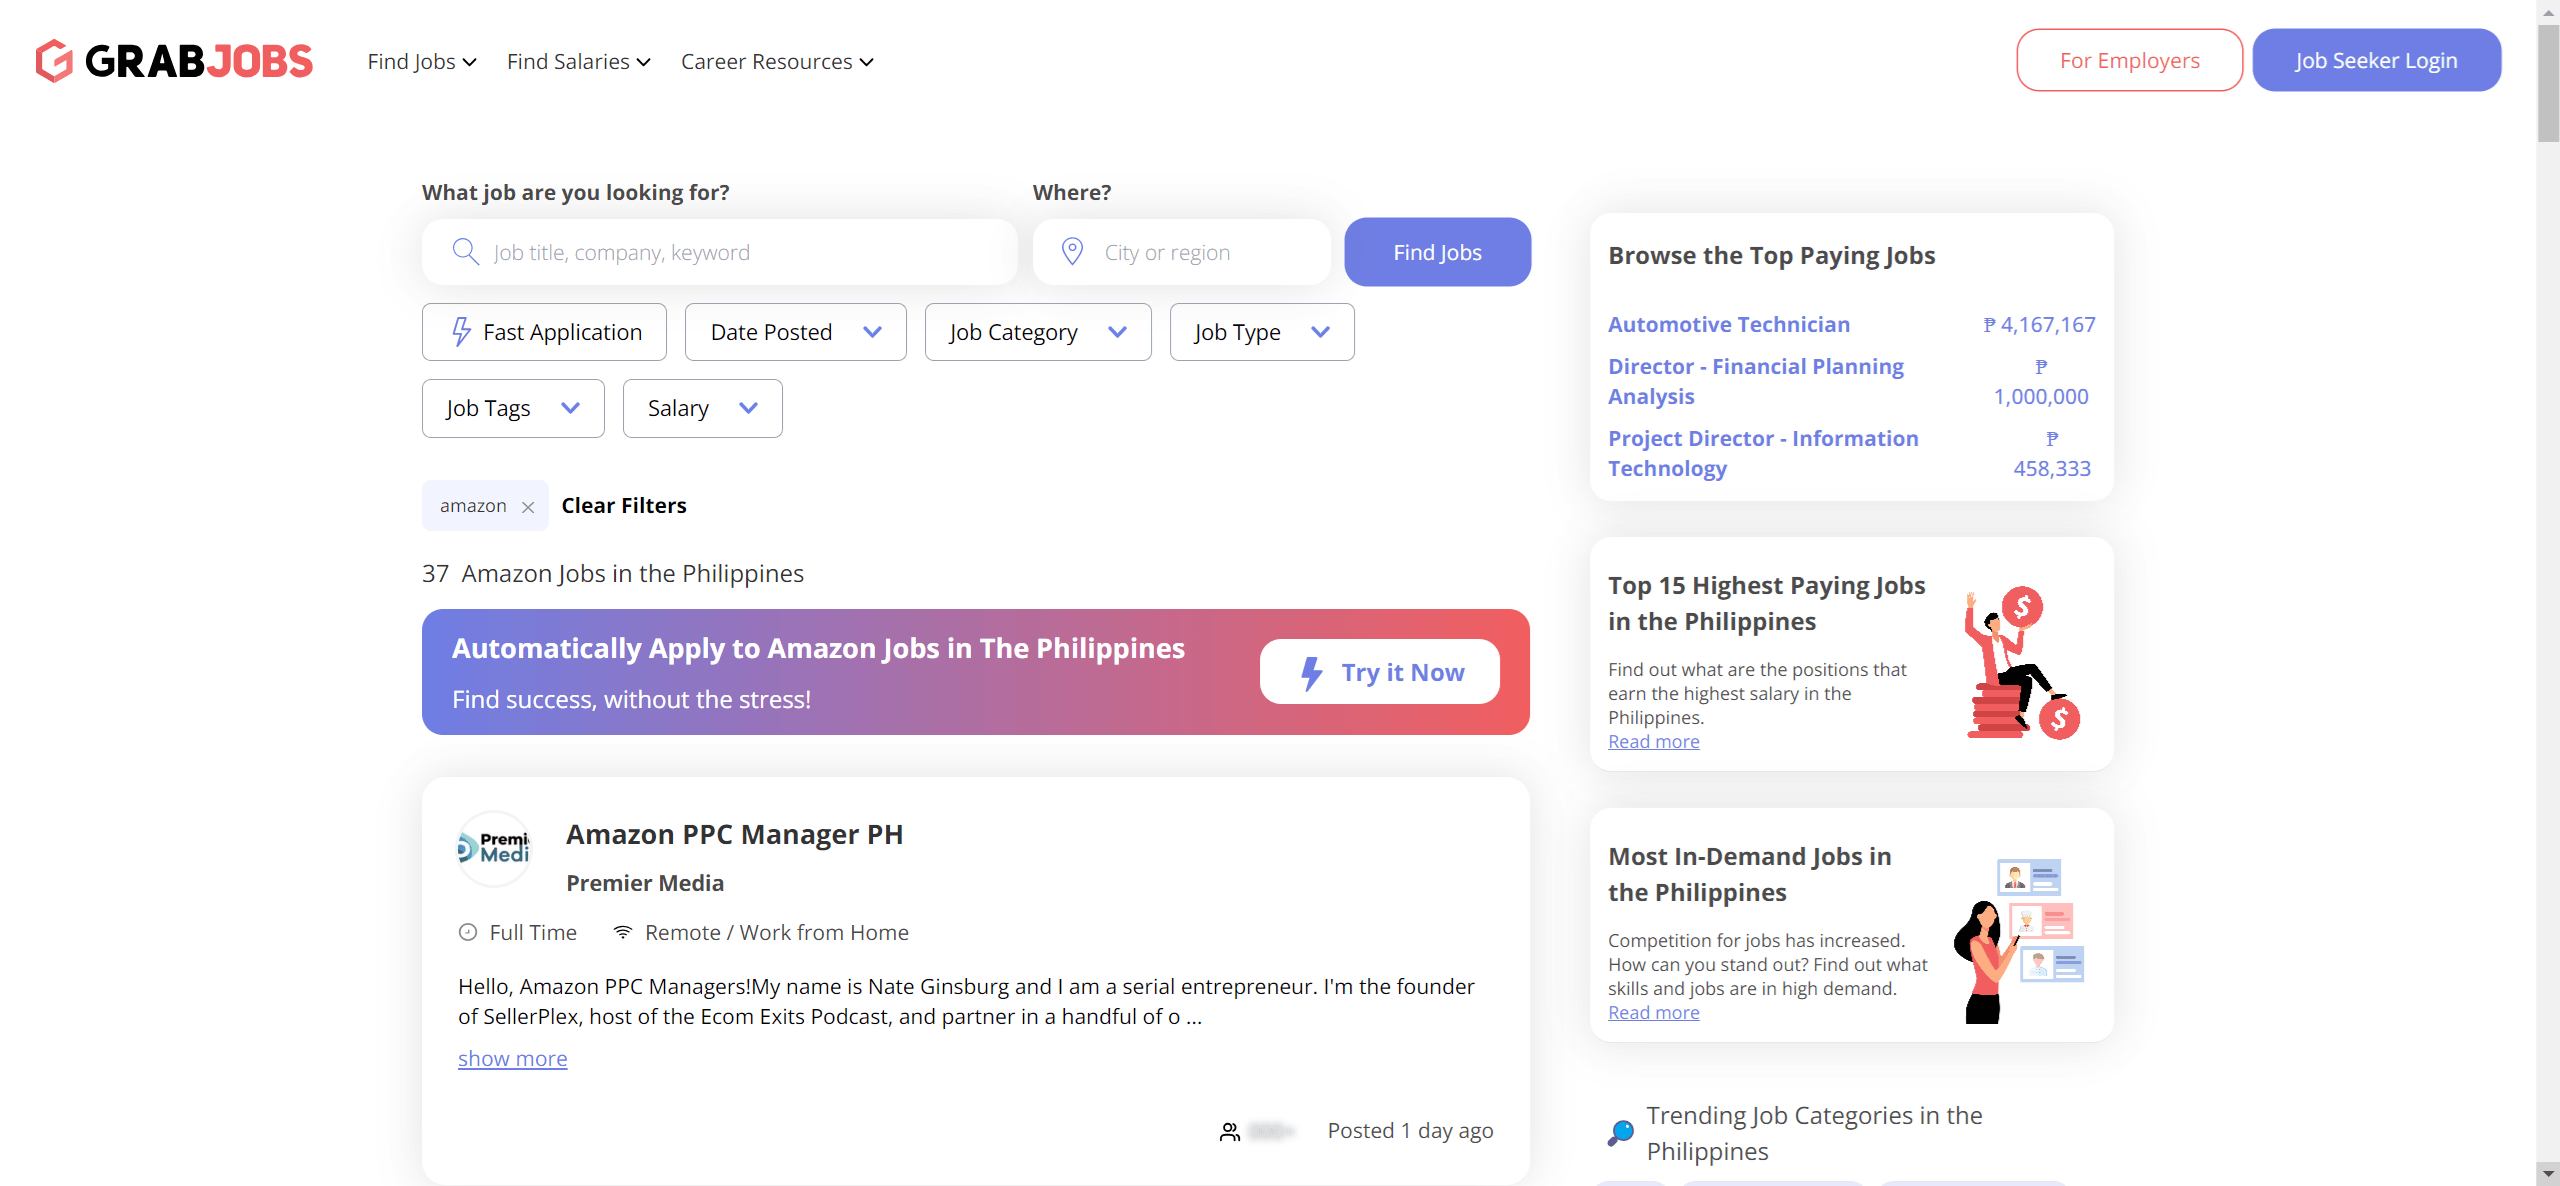2560x1186 pixels.
Task: Click the GrabJobs logo
Action: tap(174, 61)
